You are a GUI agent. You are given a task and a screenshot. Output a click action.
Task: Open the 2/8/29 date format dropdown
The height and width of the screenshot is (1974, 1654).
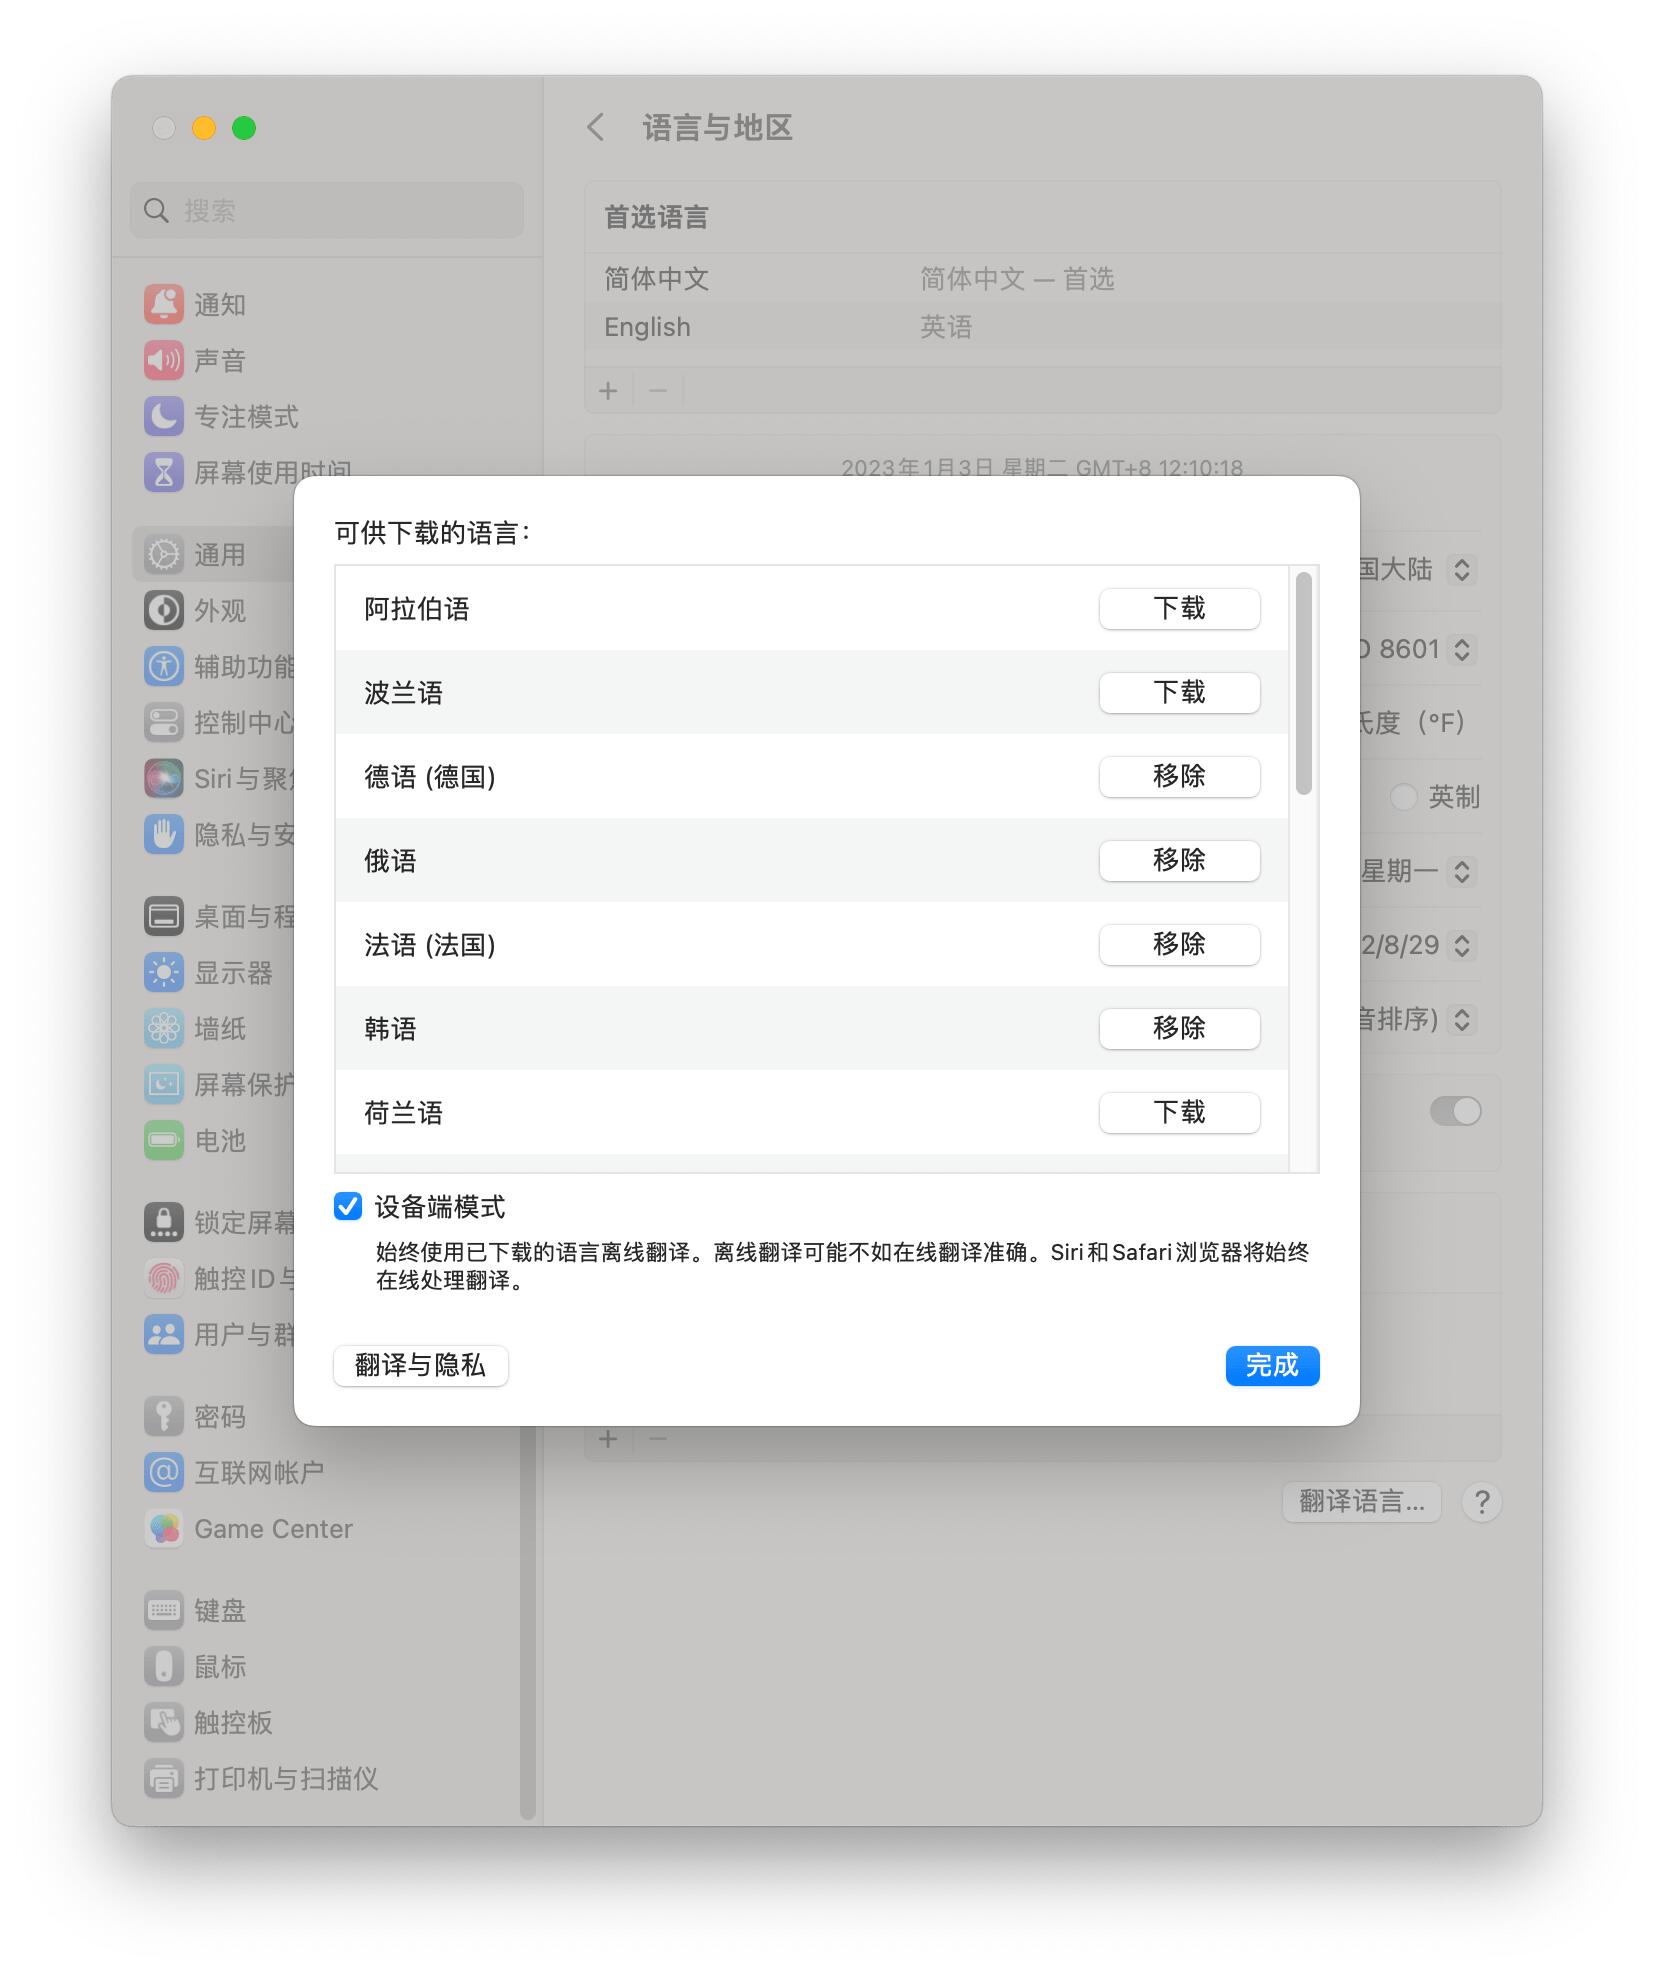coord(1461,945)
